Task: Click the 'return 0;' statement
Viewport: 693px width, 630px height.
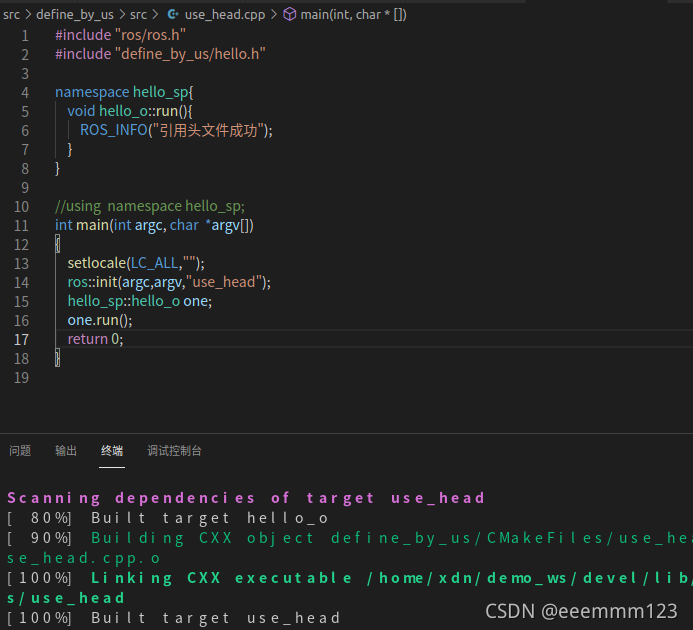Action: 95,339
